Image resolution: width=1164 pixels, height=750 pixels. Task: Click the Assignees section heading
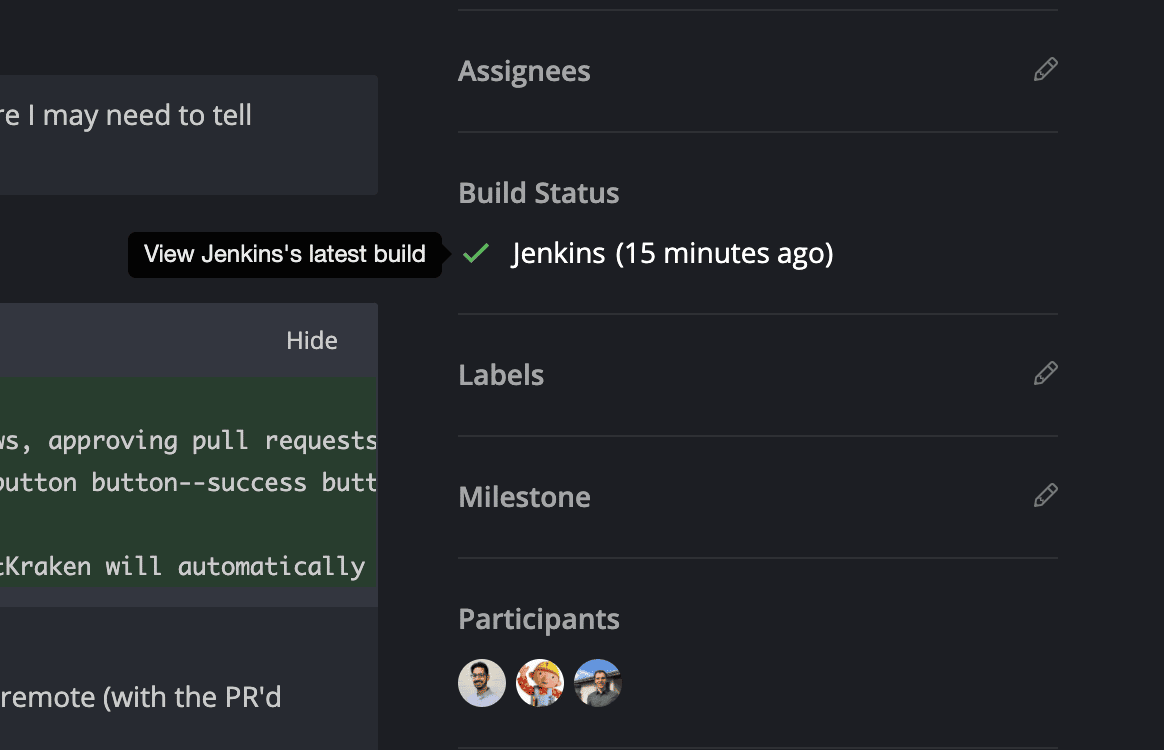(523, 70)
